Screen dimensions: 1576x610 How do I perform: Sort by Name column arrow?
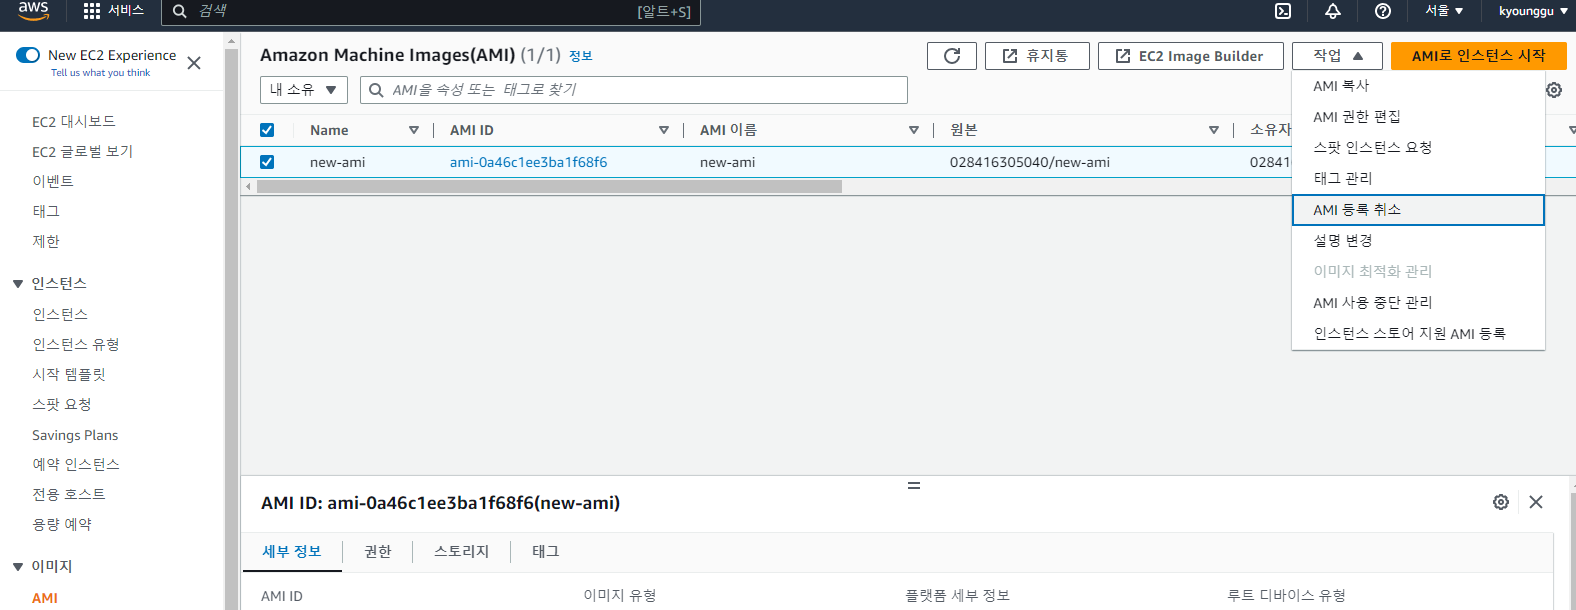414,130
